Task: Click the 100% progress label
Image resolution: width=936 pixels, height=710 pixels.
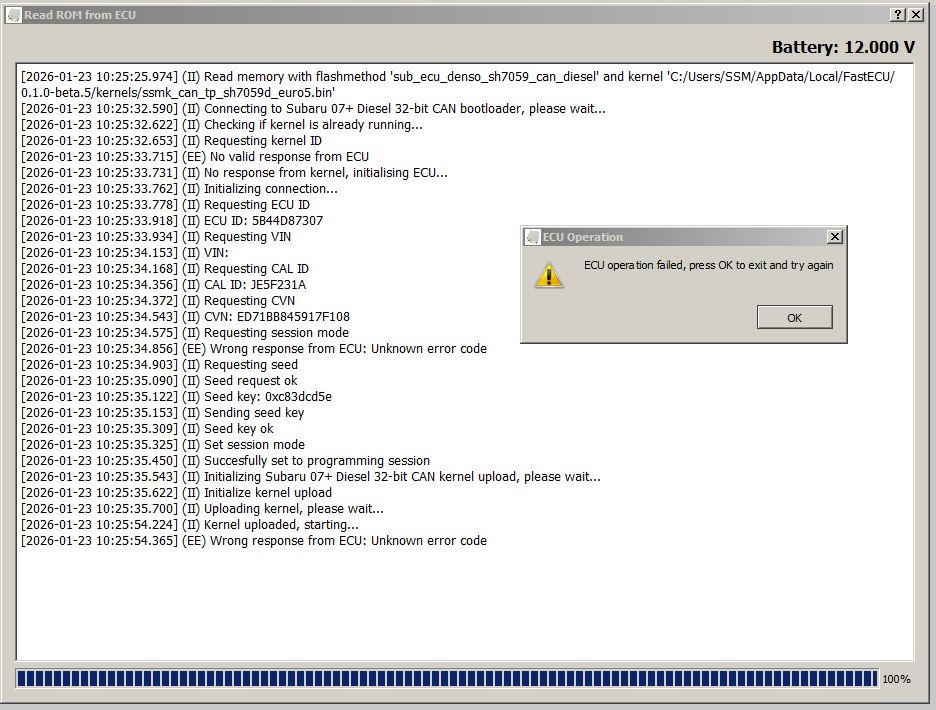Action: point(896,679)
